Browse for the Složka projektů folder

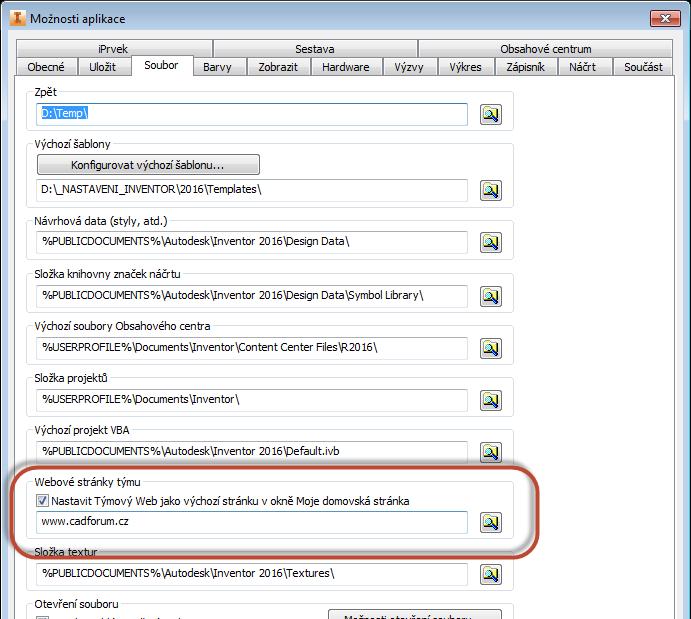490,400
